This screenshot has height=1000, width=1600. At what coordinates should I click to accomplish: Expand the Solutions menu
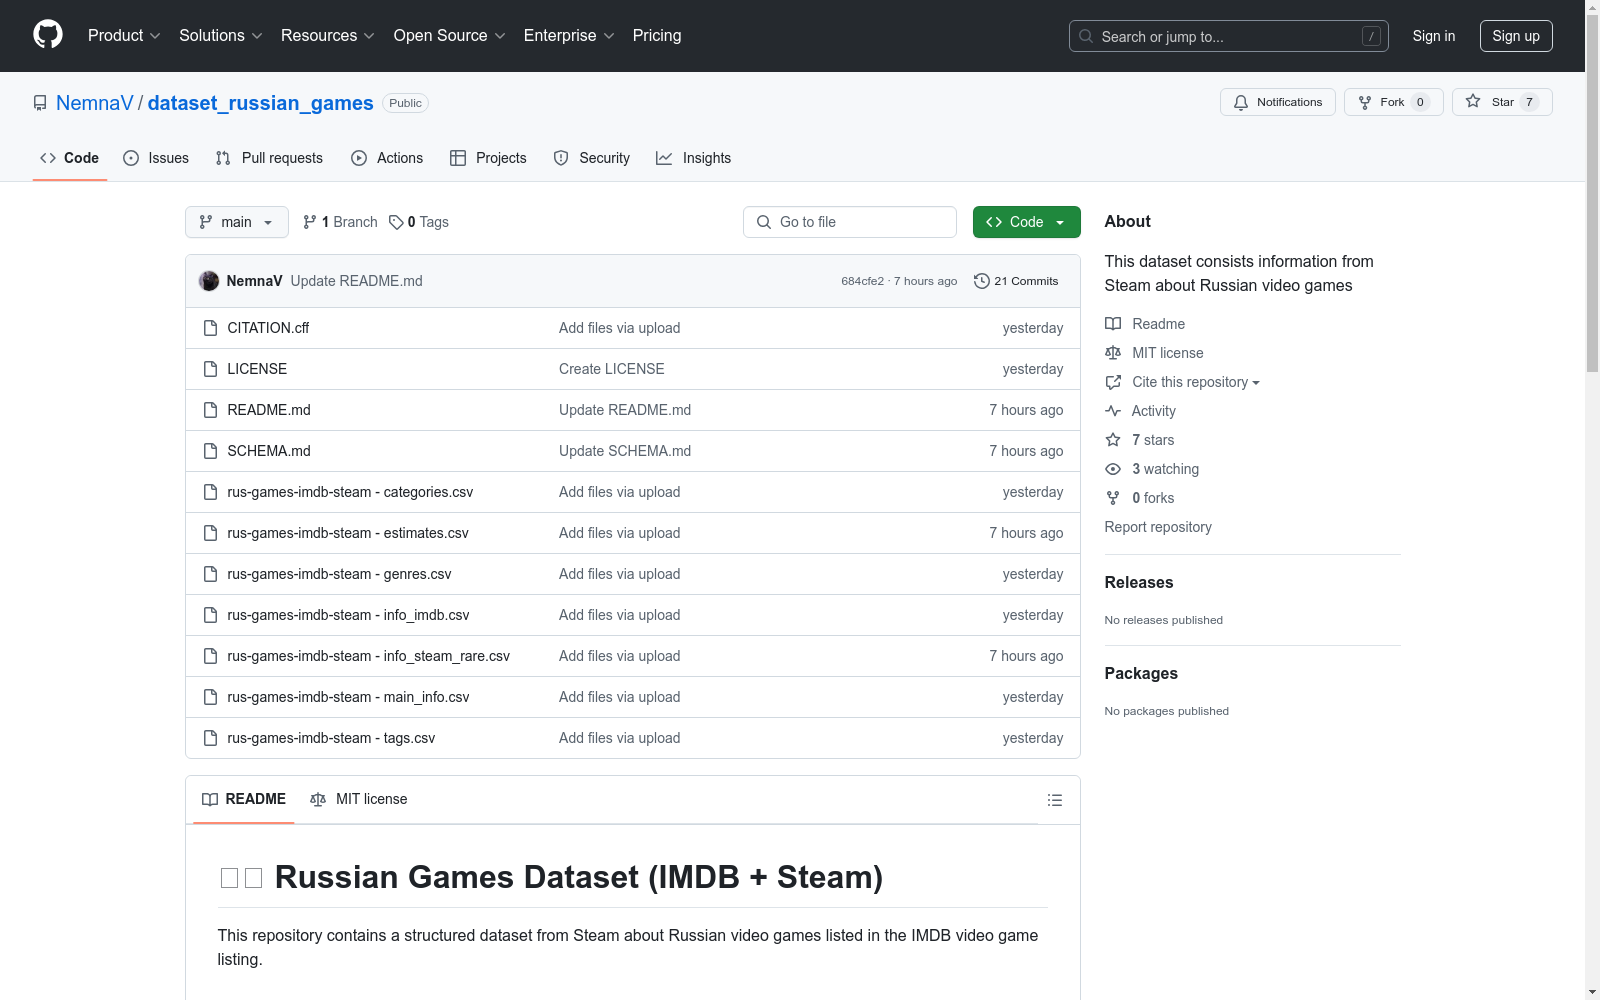coord(221,36)
